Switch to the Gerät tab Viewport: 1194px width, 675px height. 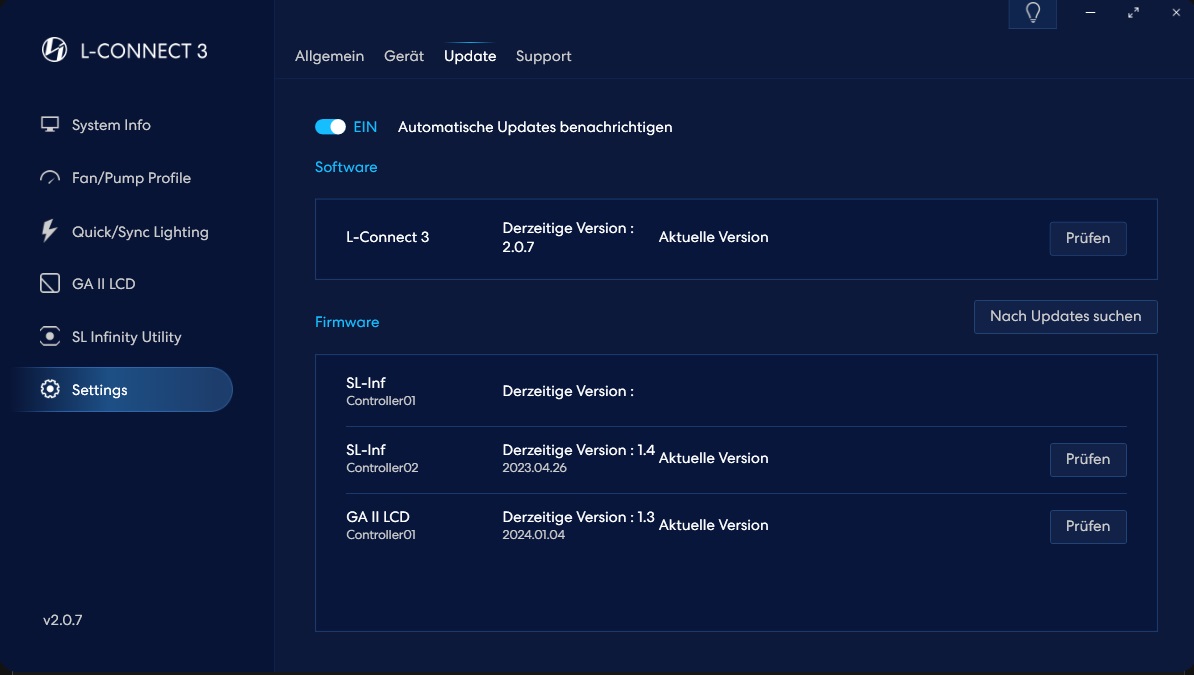pyautogui.click(x=404, y=56)
